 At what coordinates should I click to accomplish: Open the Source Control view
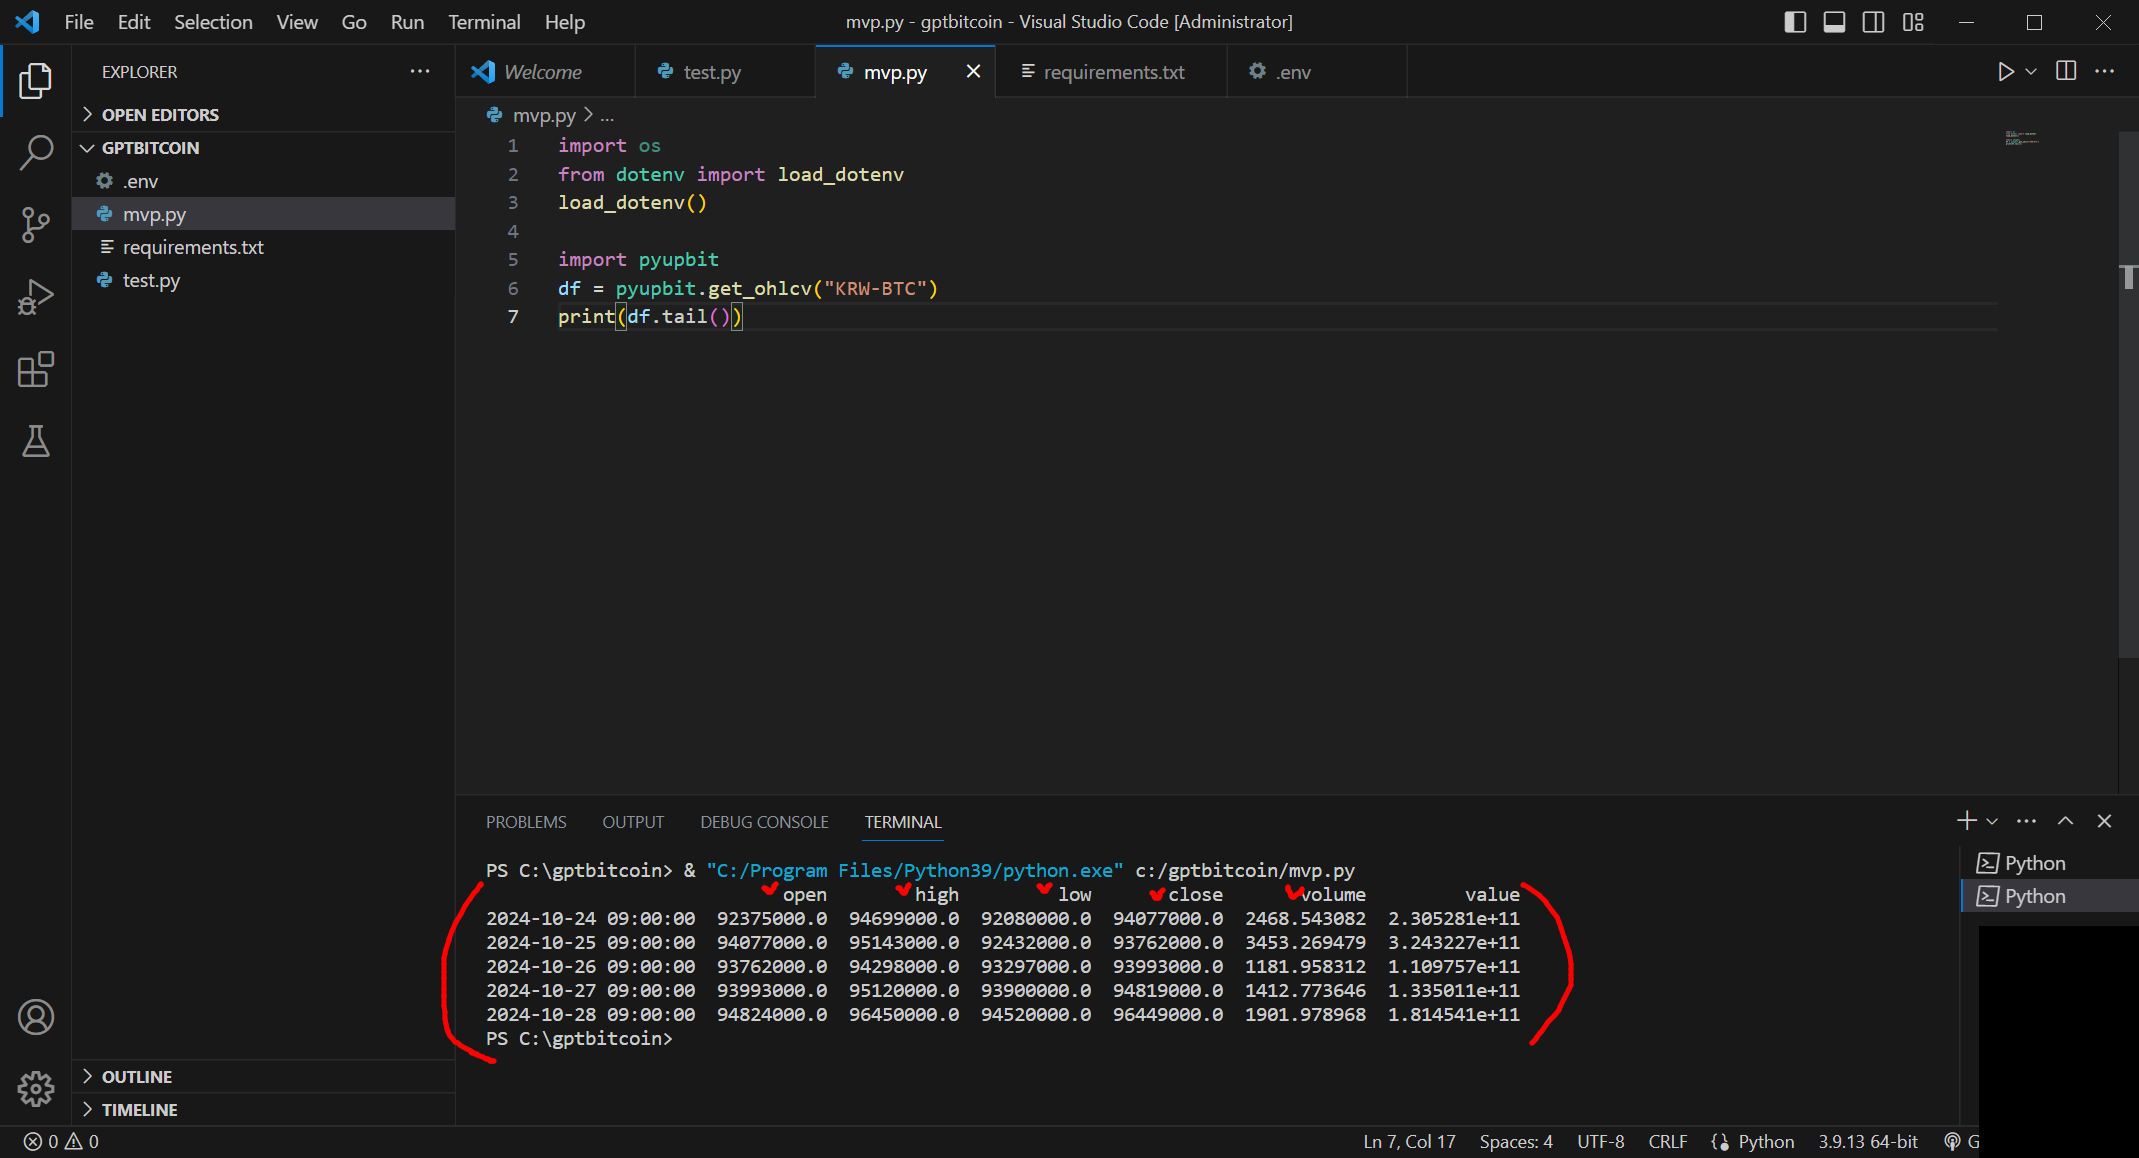tap(36, 225)
